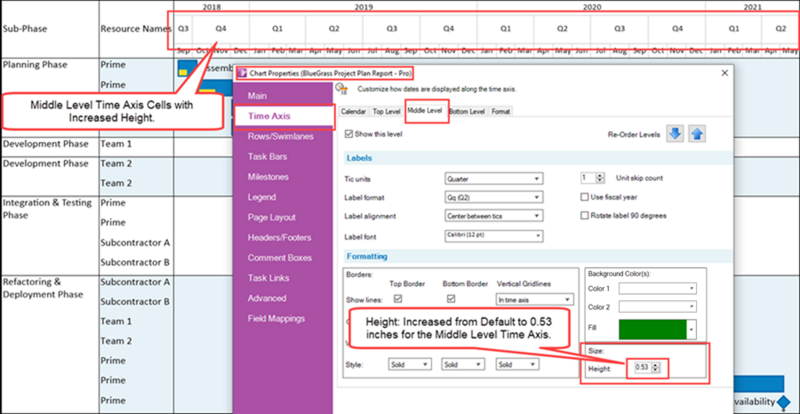Open Label alignment Center between tics dropdown

click(493, 216)
